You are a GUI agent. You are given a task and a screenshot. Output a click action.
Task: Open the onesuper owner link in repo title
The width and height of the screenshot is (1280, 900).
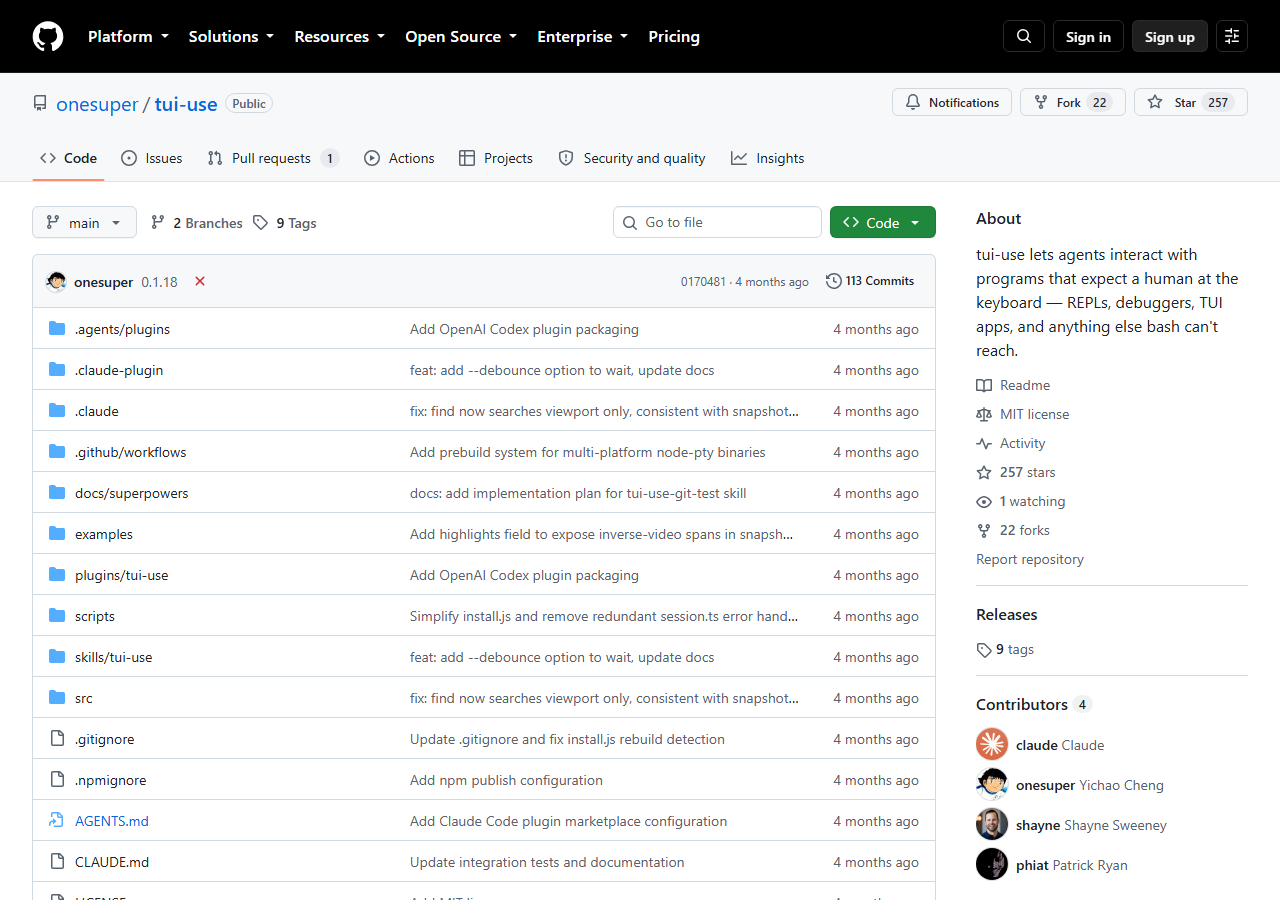tap(97, 104)
